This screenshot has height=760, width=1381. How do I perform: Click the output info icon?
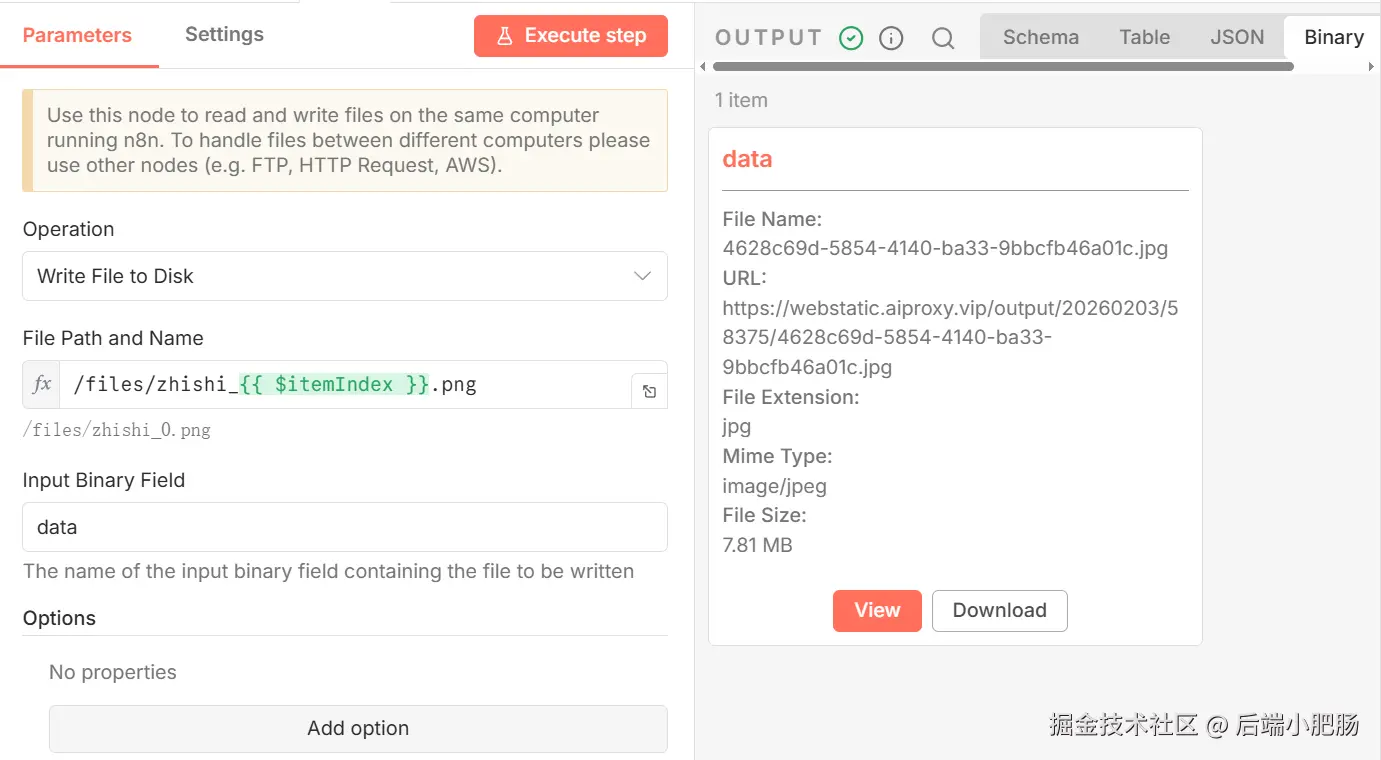(x=891, y=38)
